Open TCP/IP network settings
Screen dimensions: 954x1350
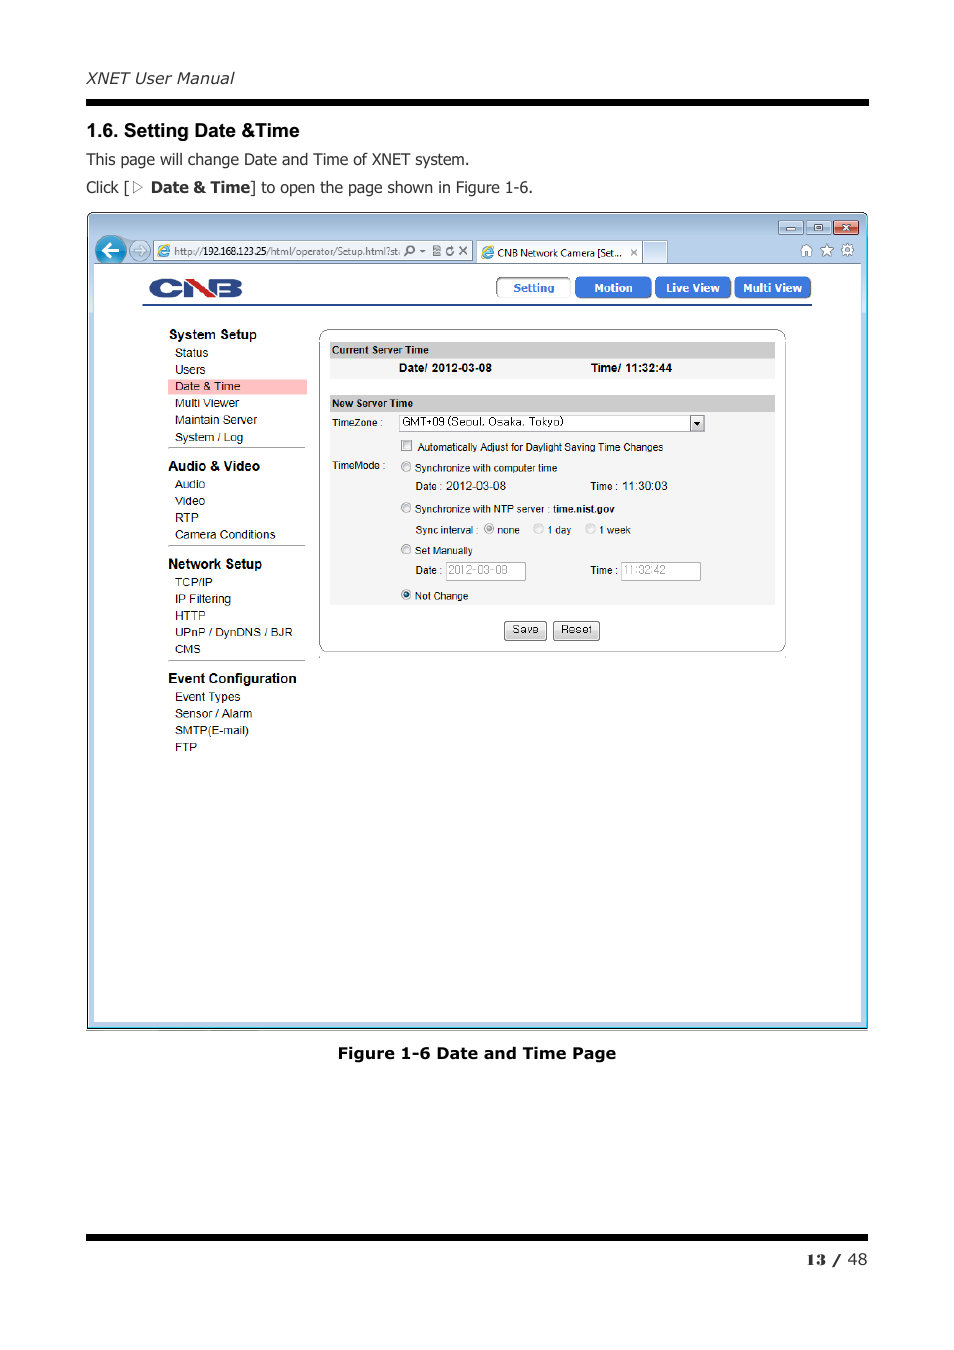click(194, 582)
